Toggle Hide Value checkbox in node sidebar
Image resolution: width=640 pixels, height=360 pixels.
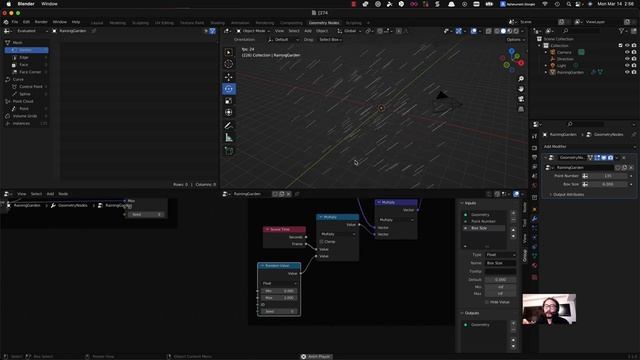pyautogui.click(x=487, y=302)
